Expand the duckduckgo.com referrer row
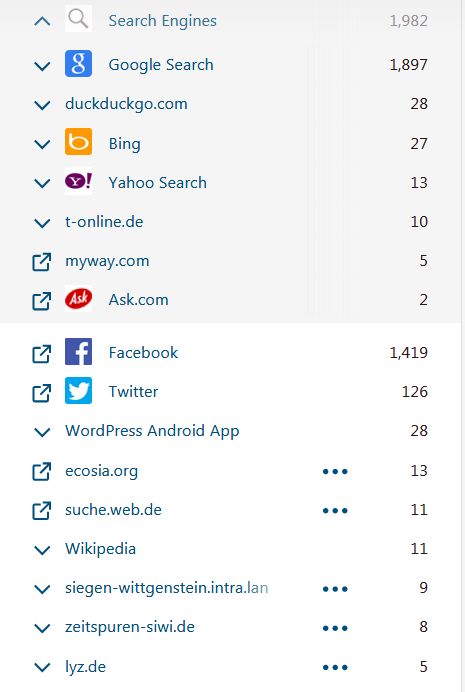Image resolution: width=465 pixels, height=692 pixels. (42, 105)
